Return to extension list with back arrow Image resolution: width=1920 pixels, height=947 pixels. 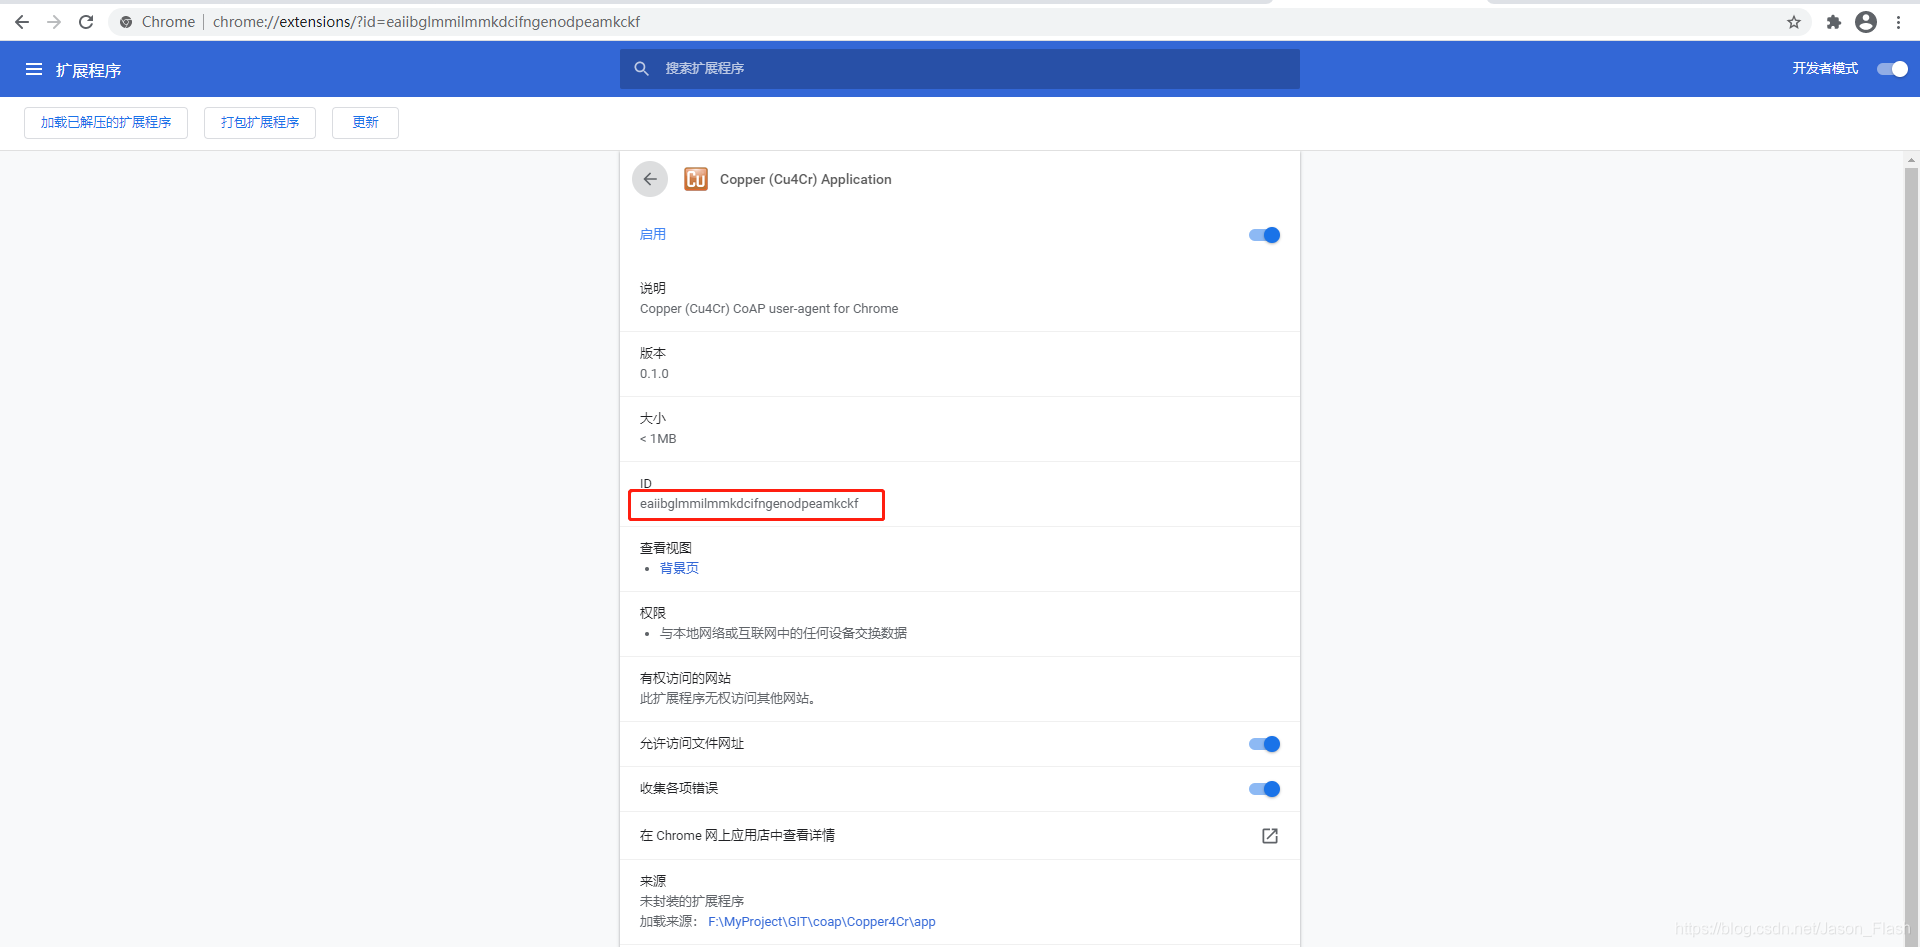[x=650, y=179]
